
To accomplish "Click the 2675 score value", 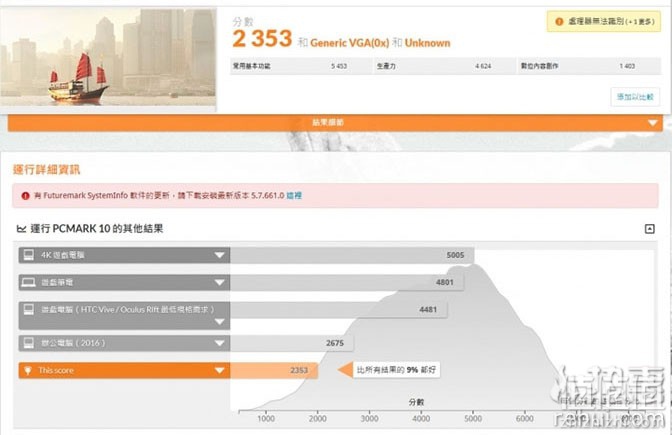I will [x=335, y=343].
